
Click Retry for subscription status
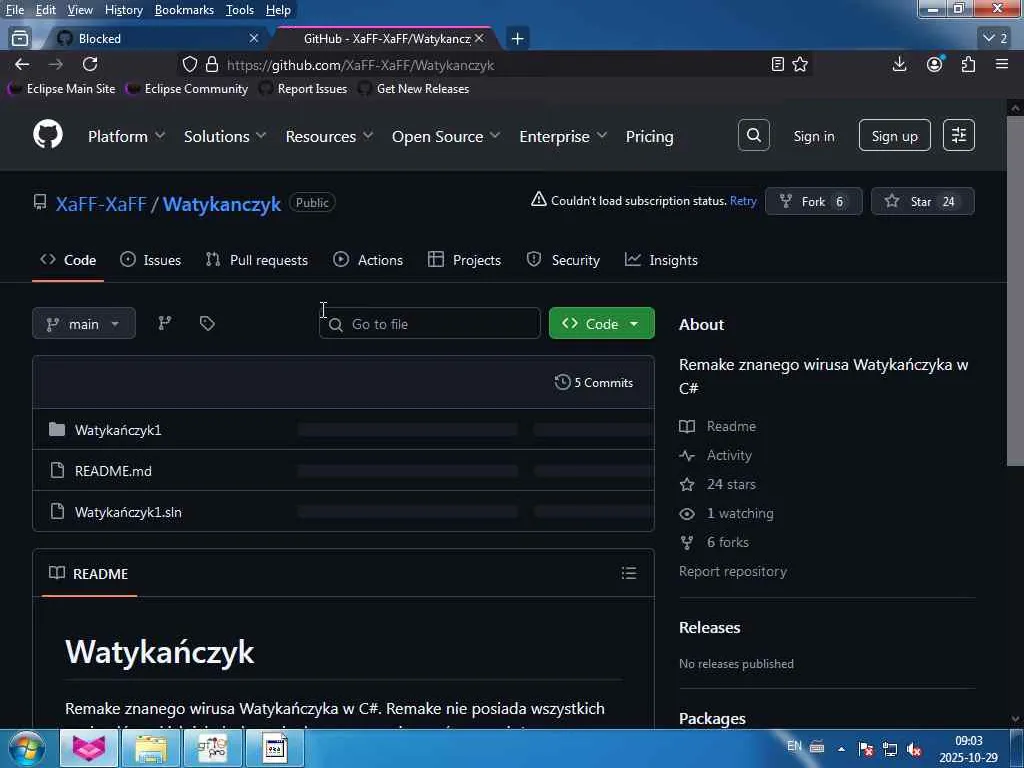point(743,200)
